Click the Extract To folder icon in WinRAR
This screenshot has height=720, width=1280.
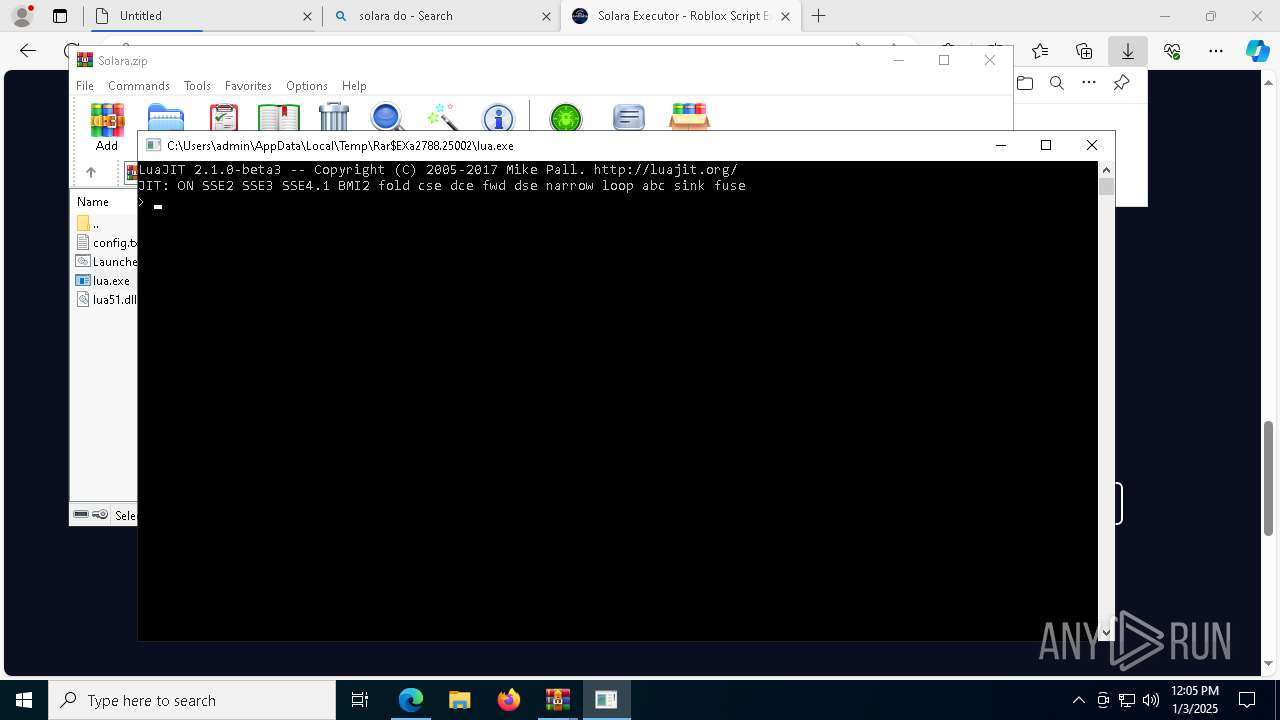[x=166, y=117]
